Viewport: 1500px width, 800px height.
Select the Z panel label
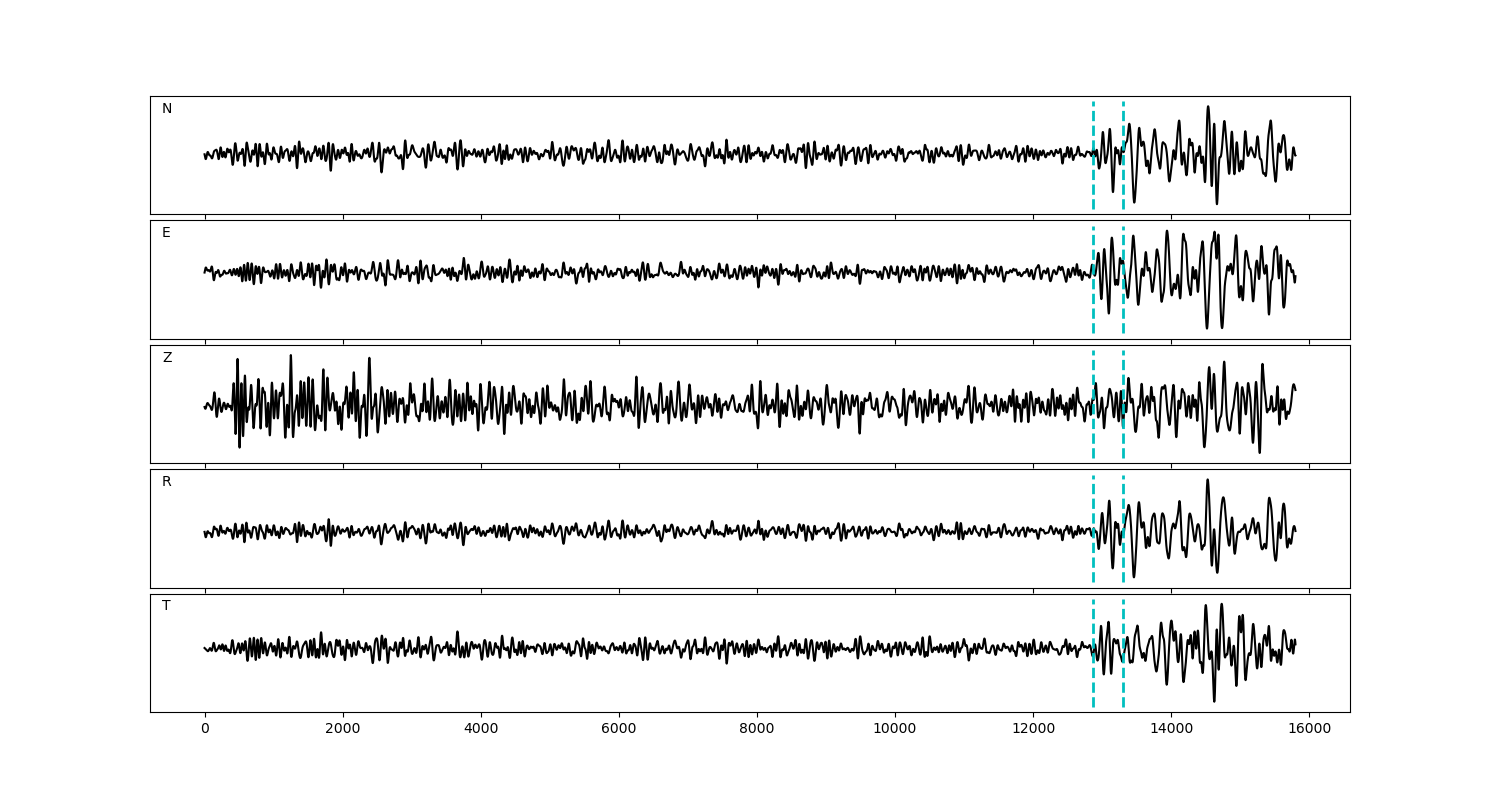[x=167, y=358]
